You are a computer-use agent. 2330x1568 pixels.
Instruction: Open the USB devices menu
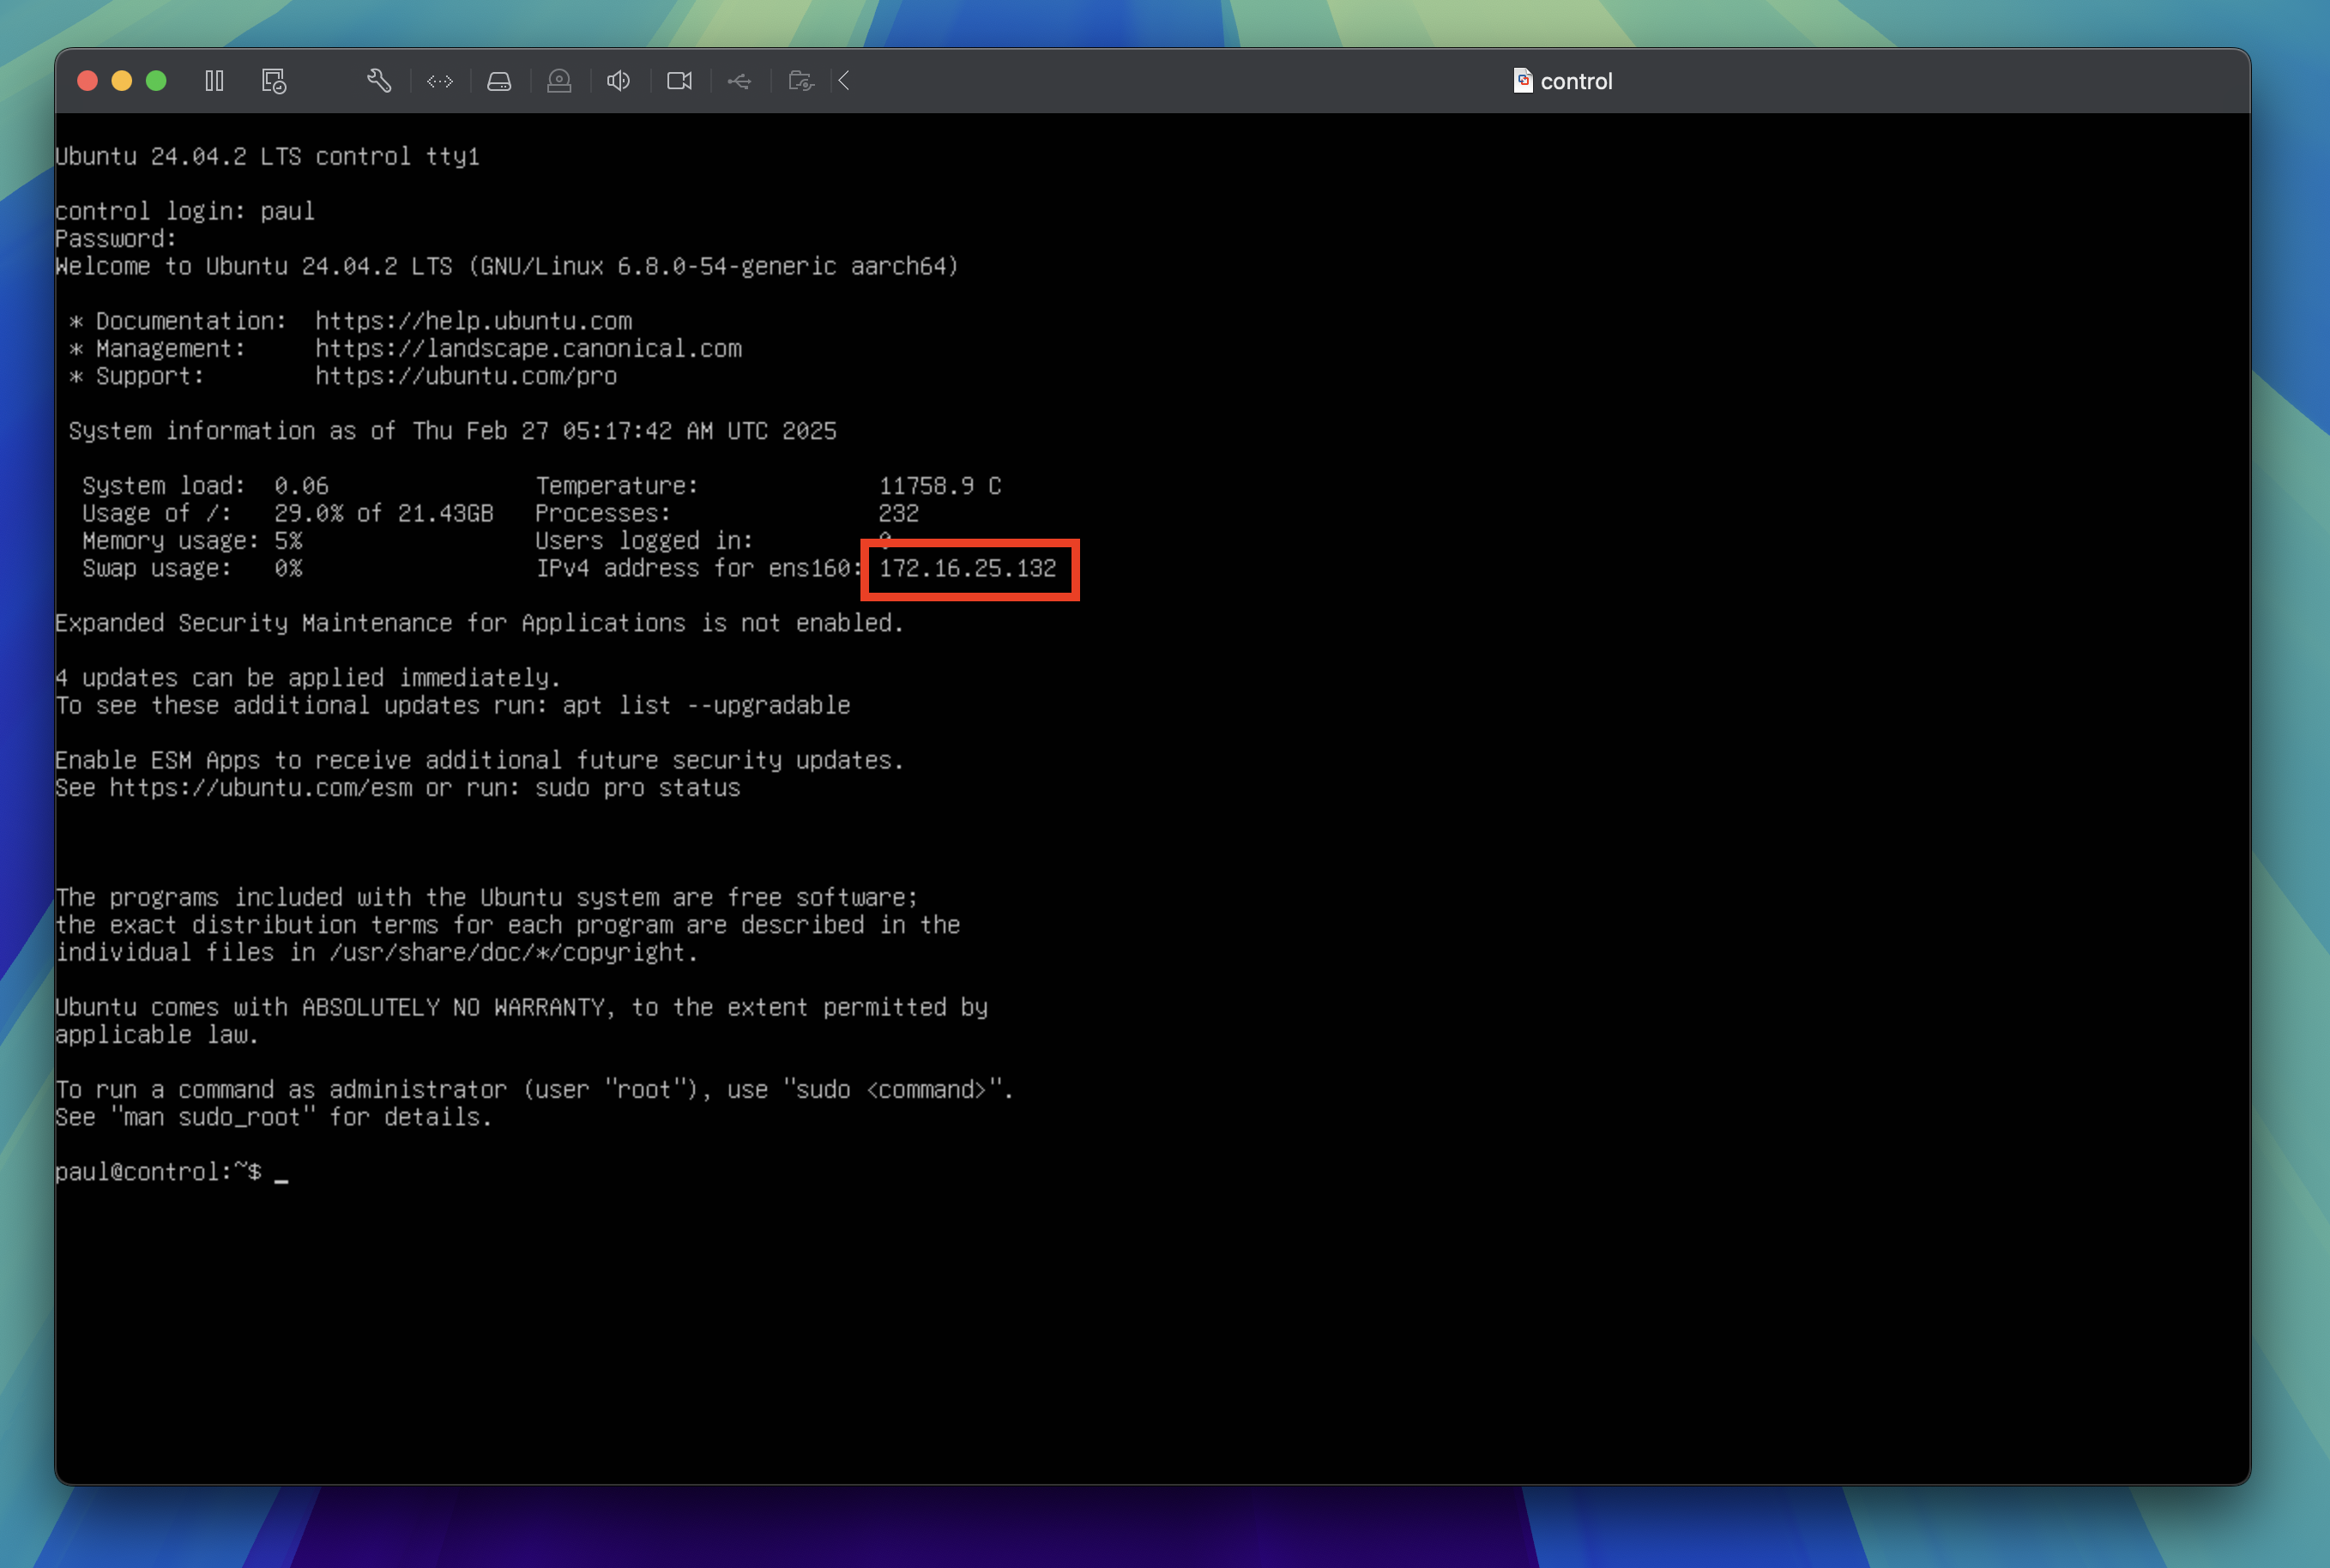point(740,81)
